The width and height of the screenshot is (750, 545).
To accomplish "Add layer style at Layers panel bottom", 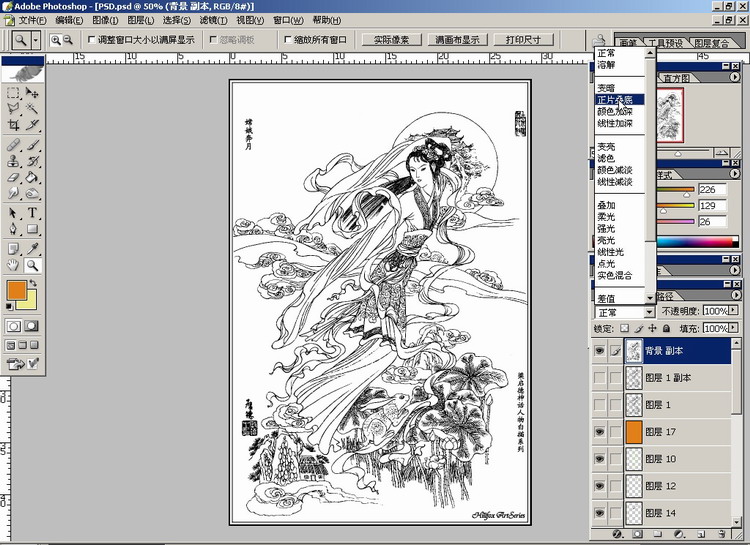I will click(x=617, y=534).
